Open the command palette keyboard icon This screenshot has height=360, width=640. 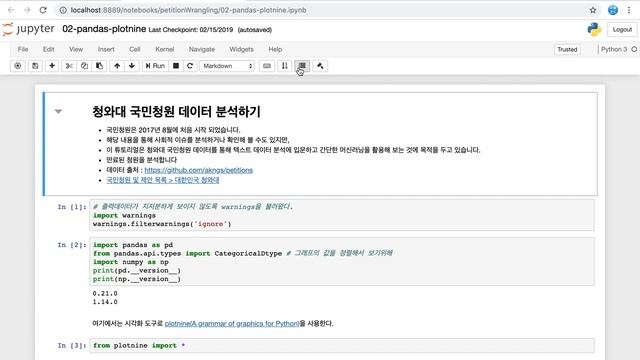267,66
